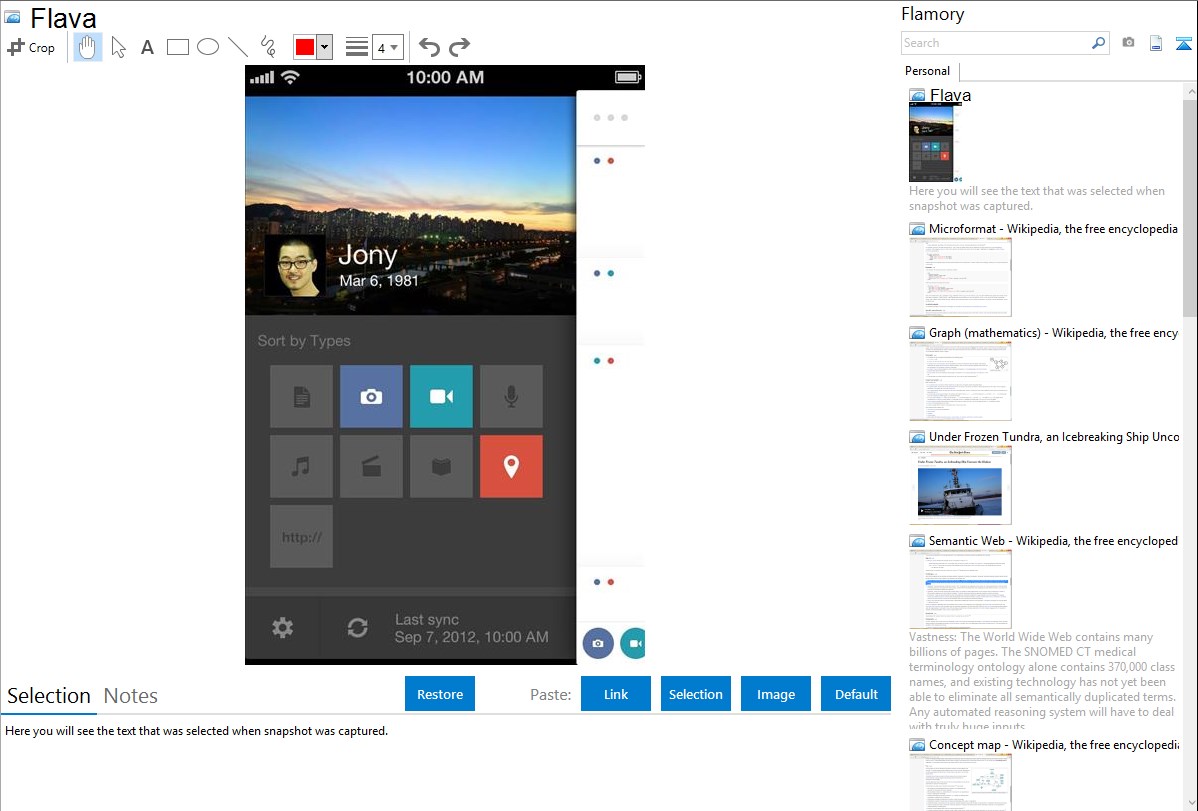Click the Paste Link button
This screenshot has width=1198, height=811.
[x=616, y=694]
